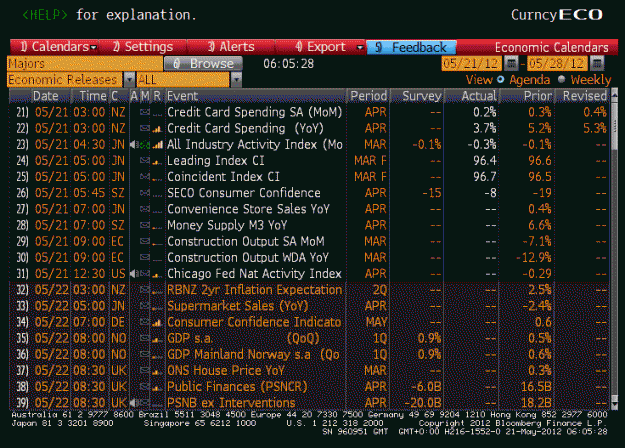Open the ALL filter dropdown arrow
This screenshot has width=625, height=448.
(x=236, y=80)
